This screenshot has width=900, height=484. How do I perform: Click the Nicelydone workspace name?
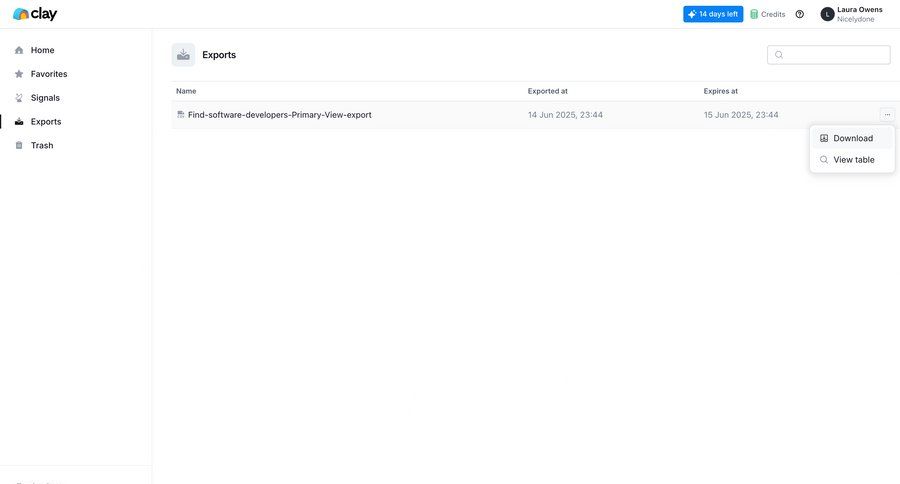(x=855, y=20)
